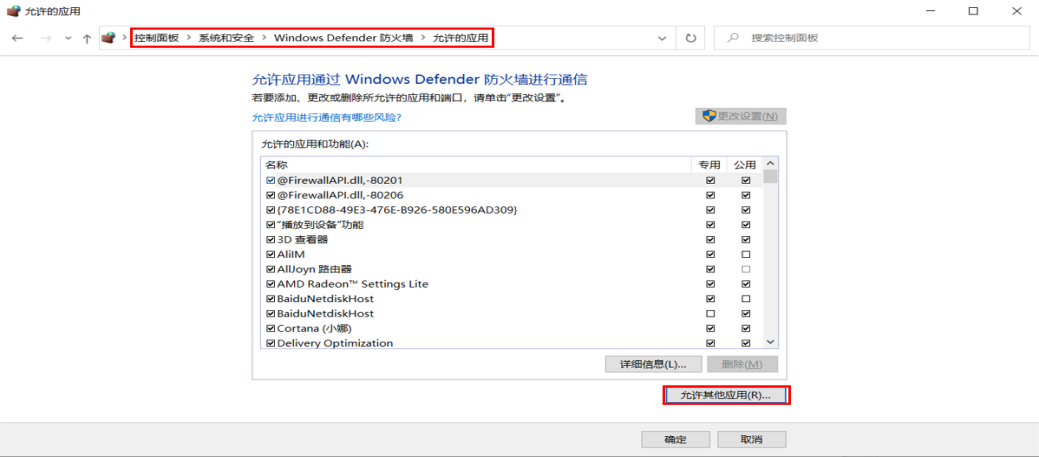Select 允许的应用 breadcrumb

[x=461, y=38]
